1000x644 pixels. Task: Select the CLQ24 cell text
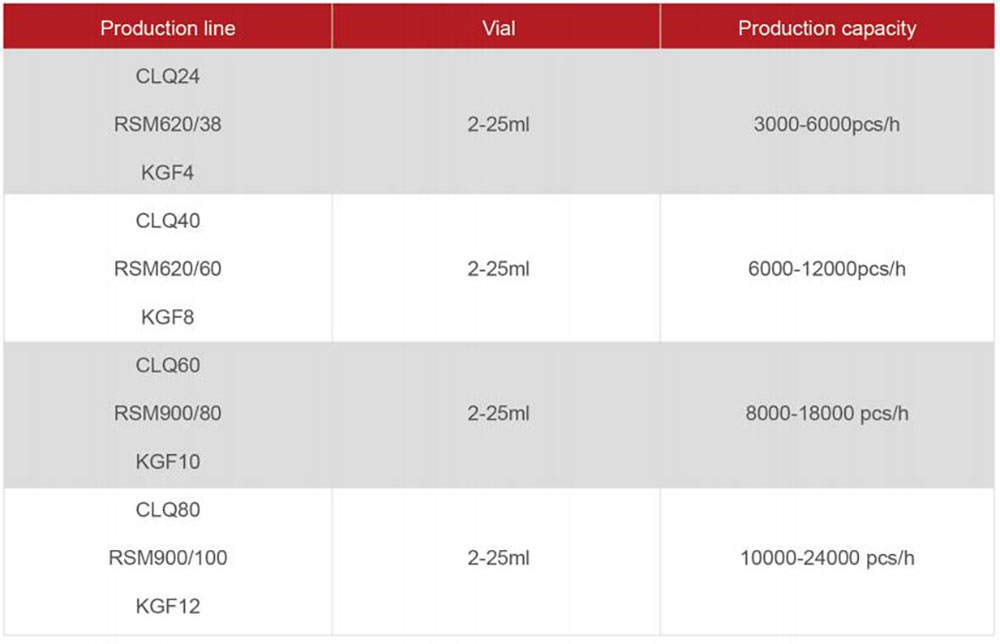pos(167,77)
